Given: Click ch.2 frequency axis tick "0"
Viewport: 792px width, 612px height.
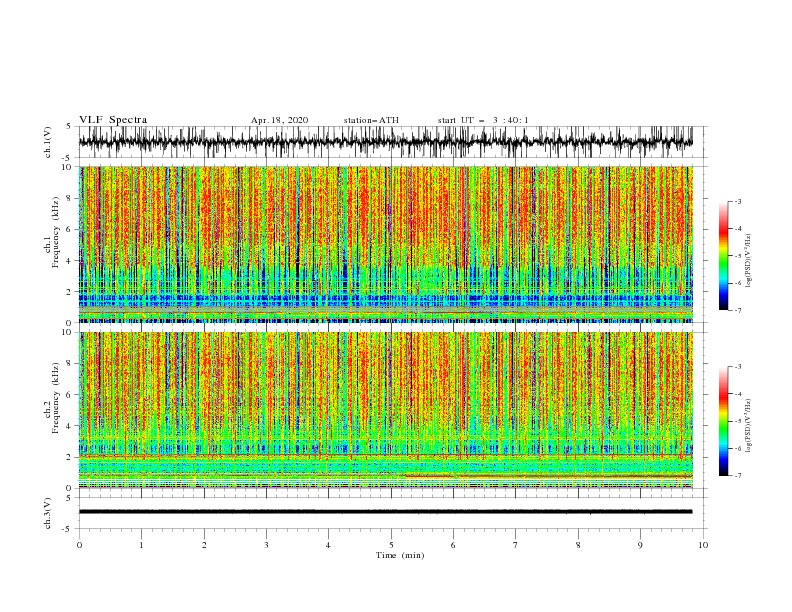Looking at the screenshot, I should (70, 488).
